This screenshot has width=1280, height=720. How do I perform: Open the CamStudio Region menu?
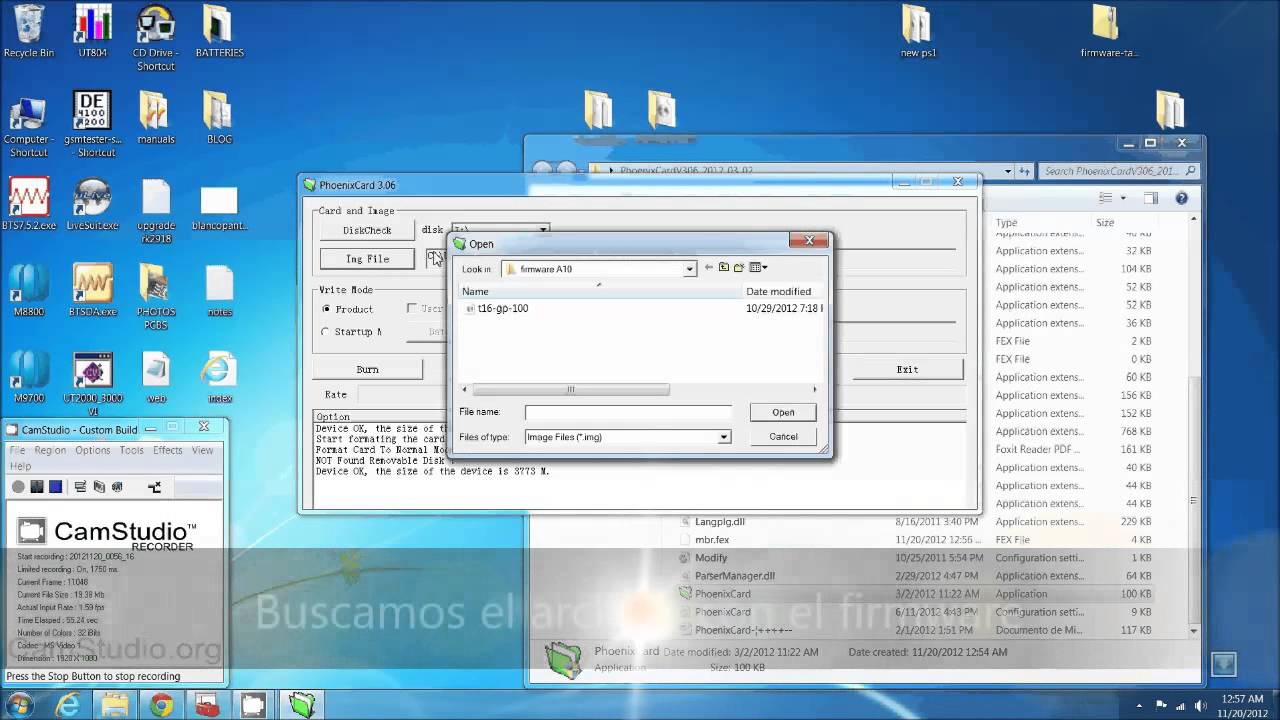(50, 450)
